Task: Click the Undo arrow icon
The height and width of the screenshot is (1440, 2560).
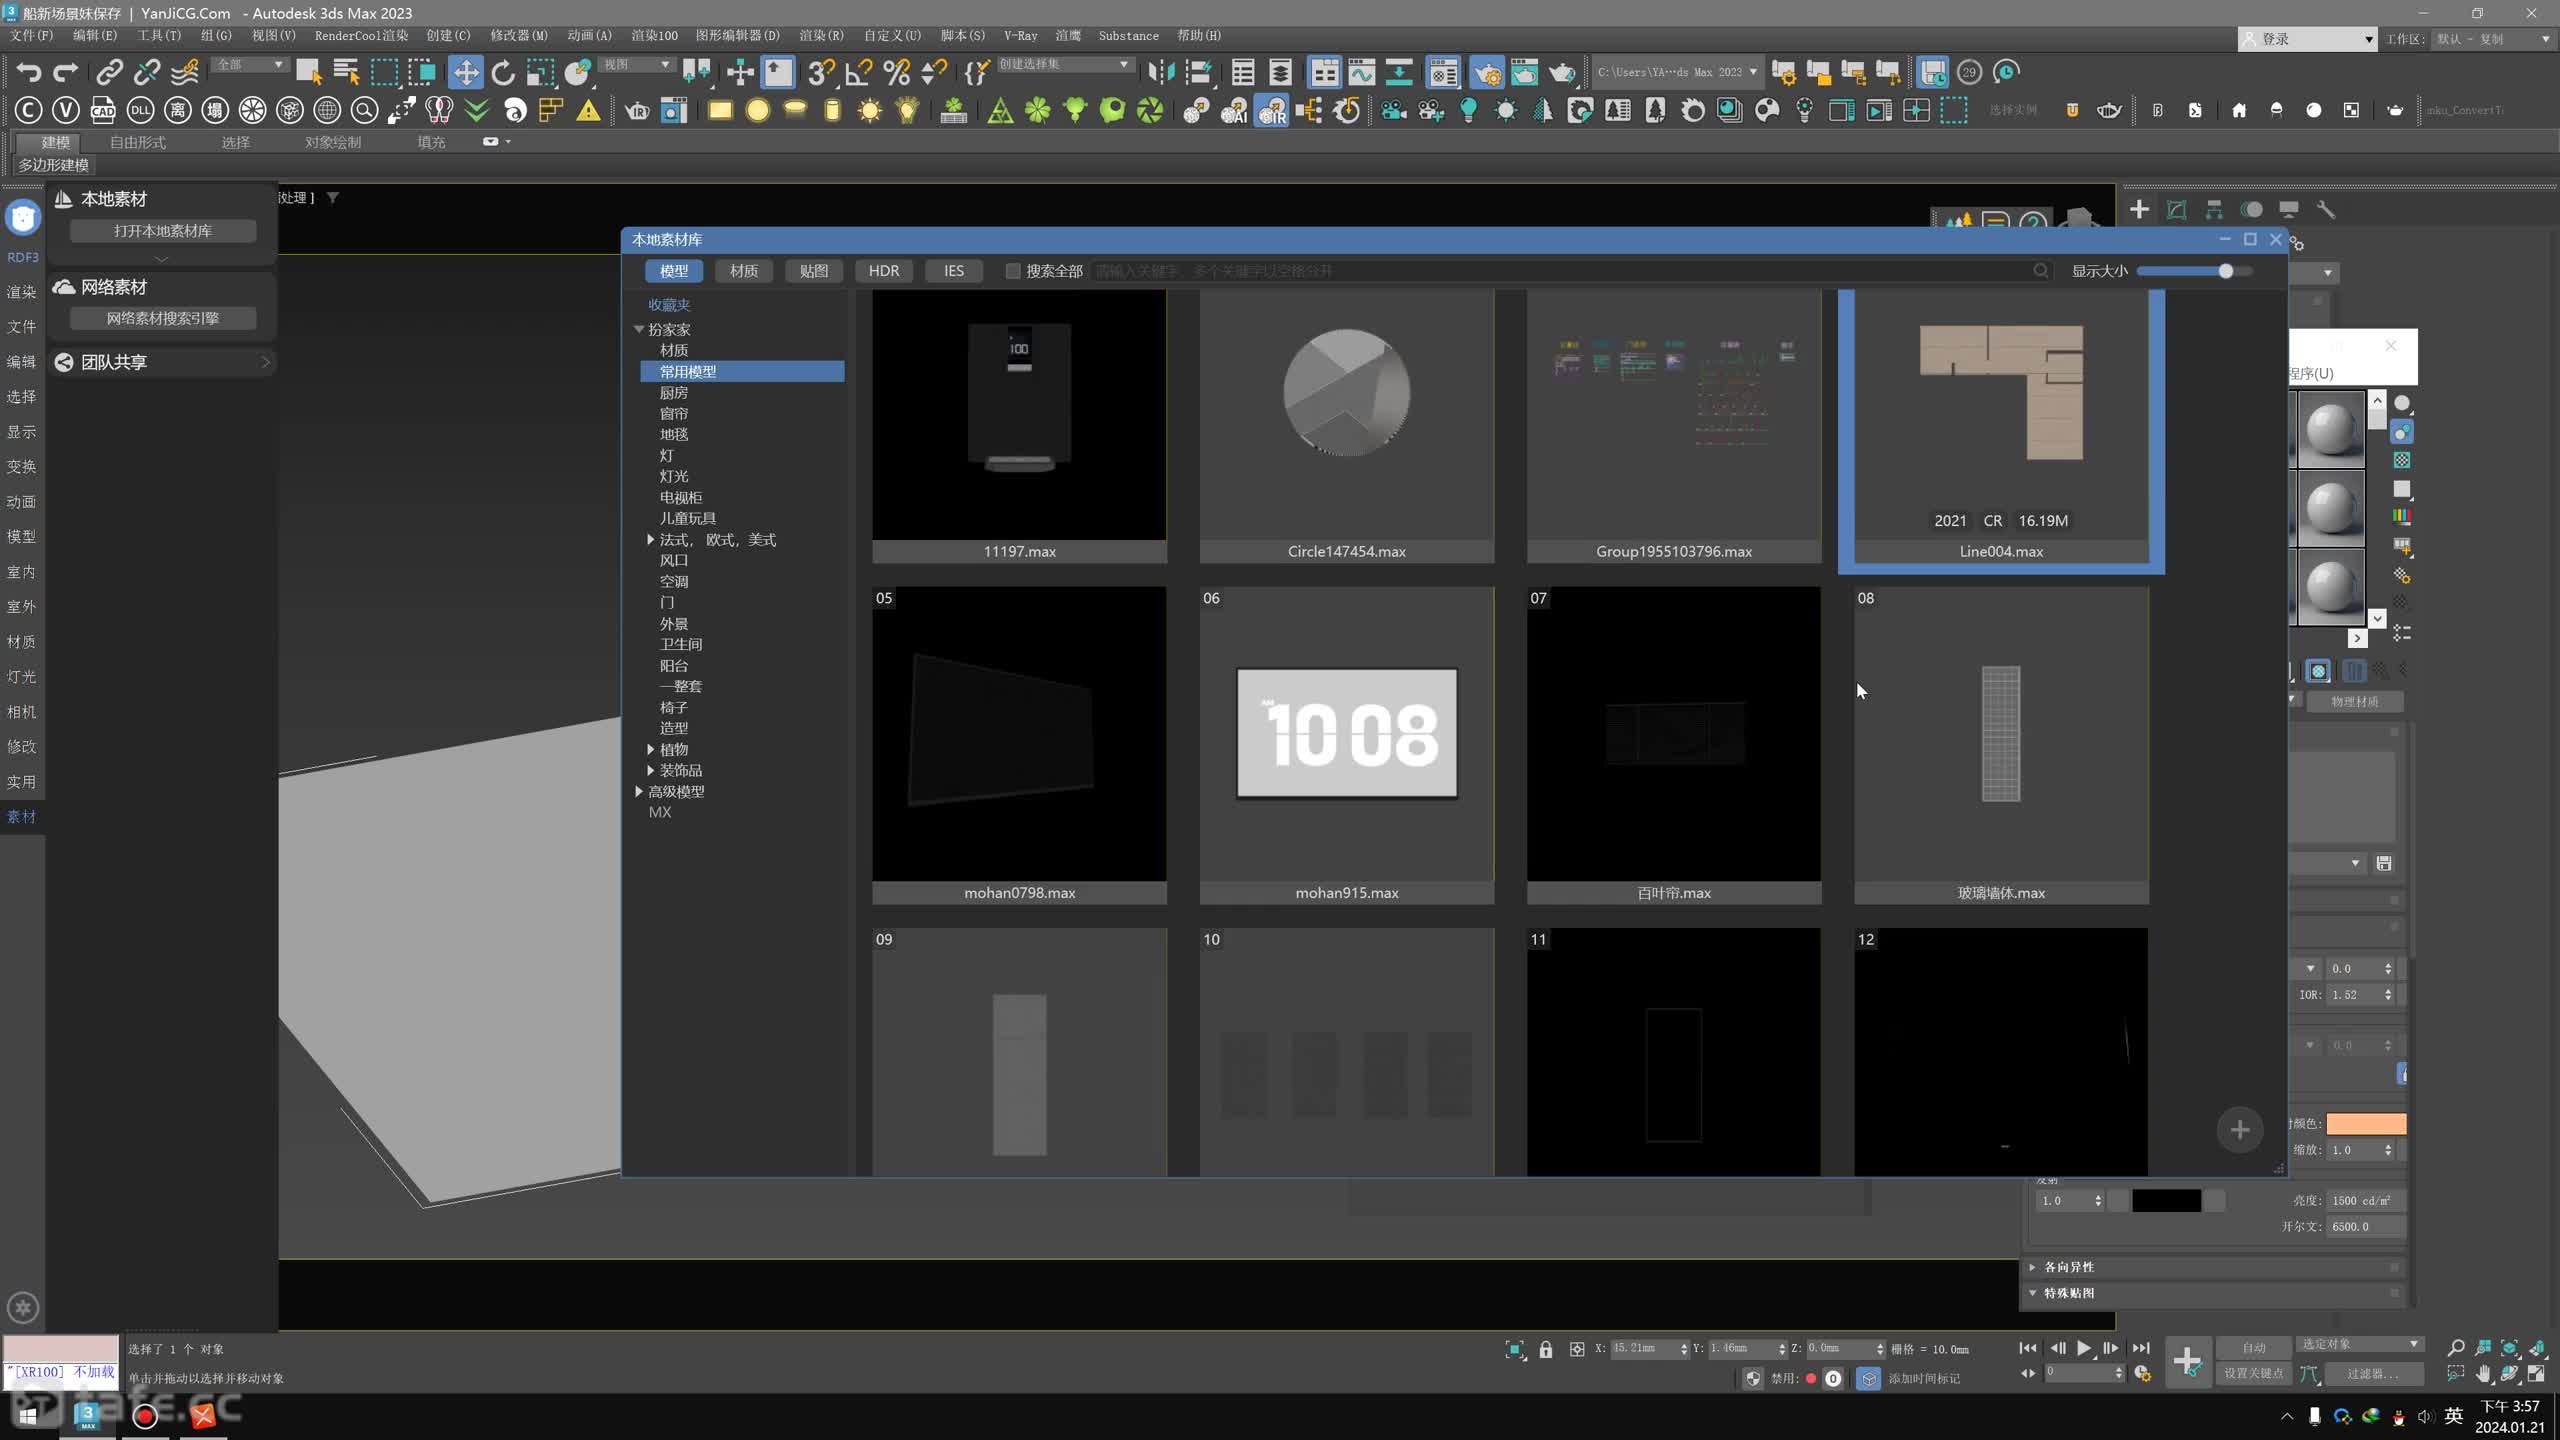Action: (x=28, y=72)
